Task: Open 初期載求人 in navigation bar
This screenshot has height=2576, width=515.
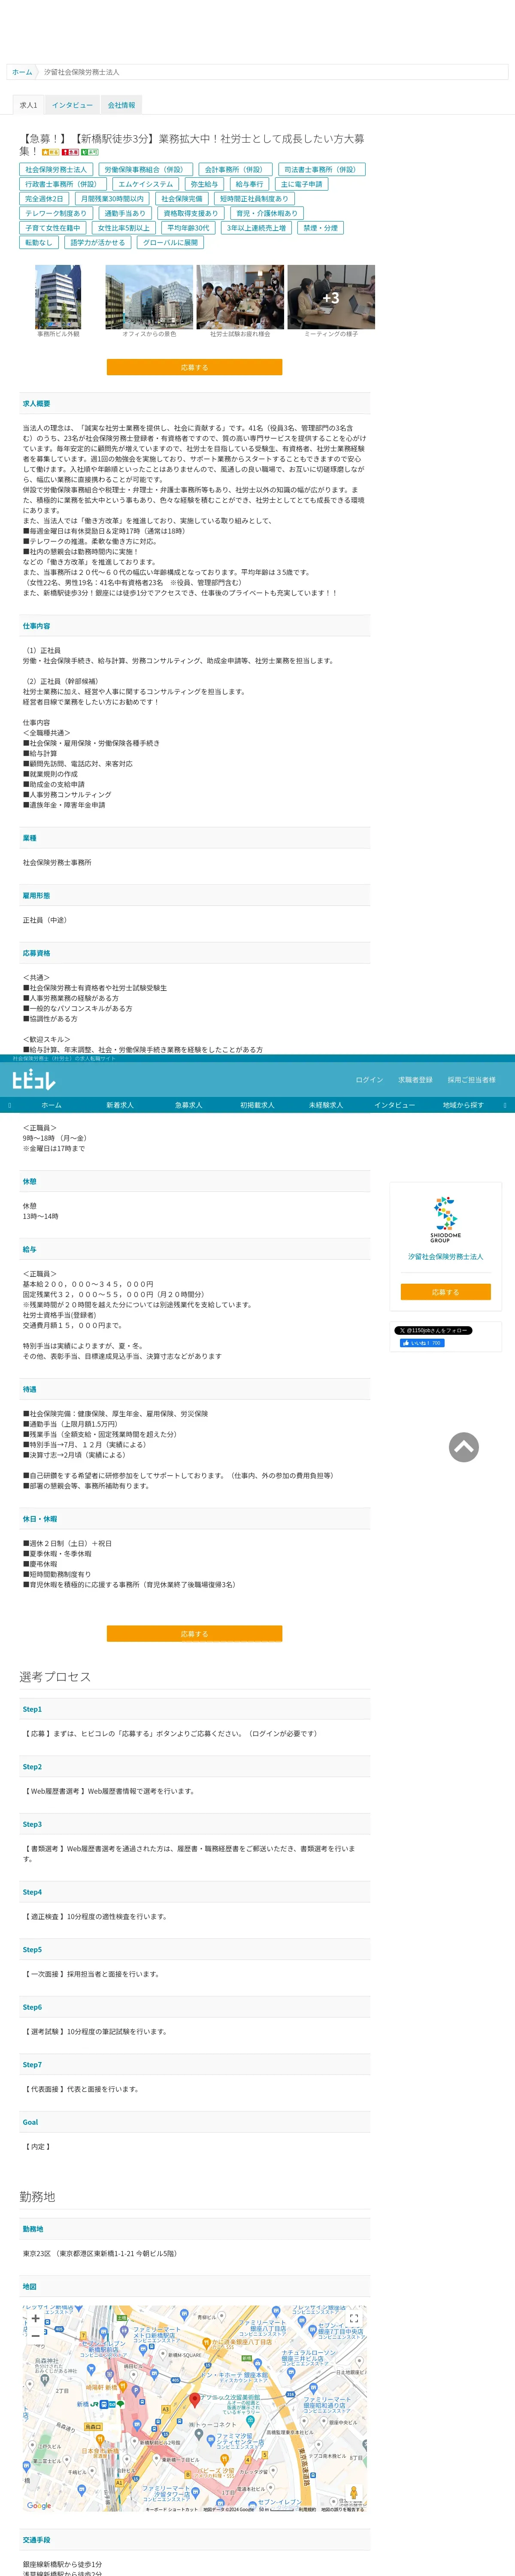Action: tap(257, 1105)
